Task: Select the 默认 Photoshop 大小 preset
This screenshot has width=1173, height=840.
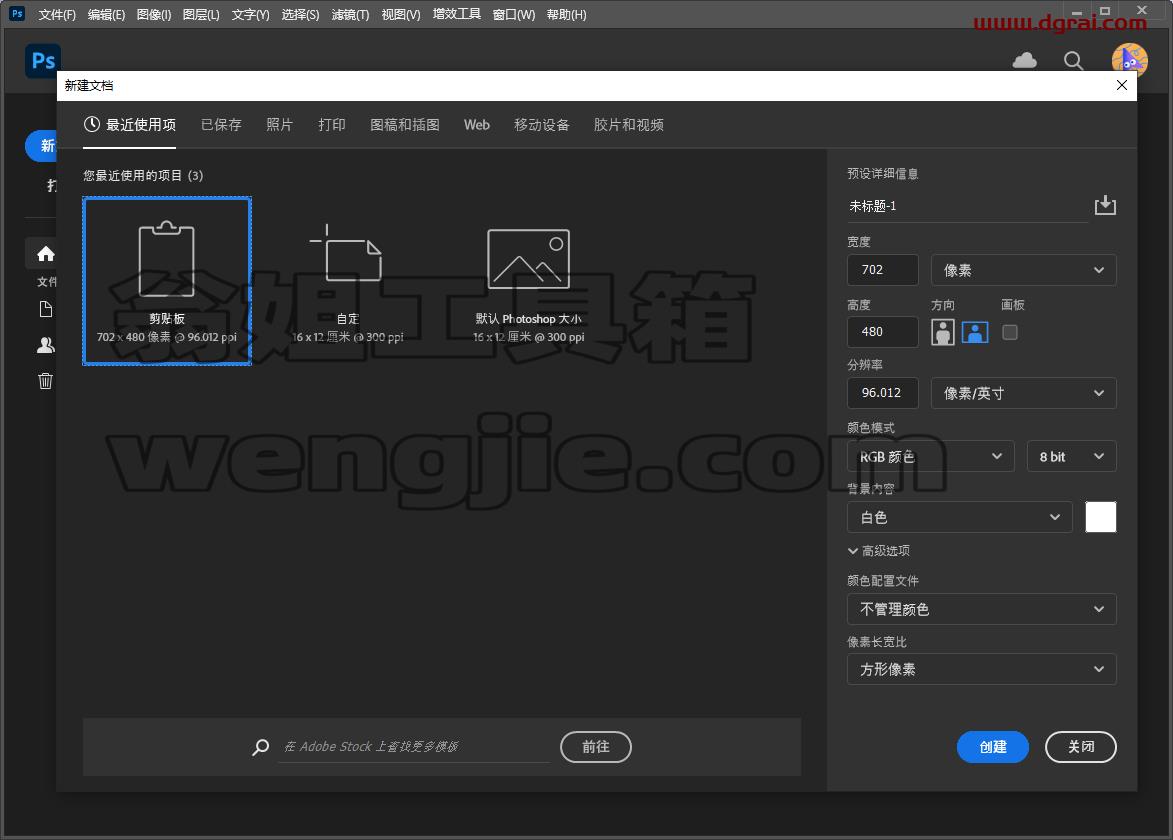Action: point(528,281)
